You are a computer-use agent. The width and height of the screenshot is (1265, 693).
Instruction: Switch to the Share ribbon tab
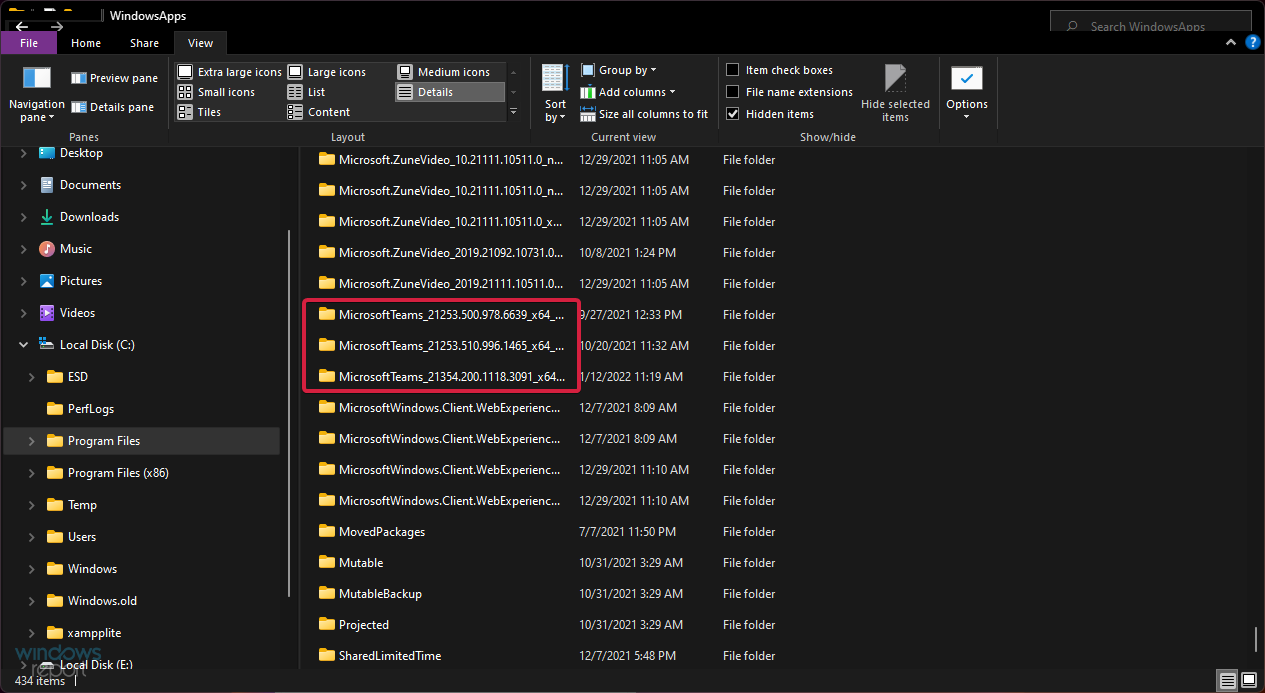[144, 43]
